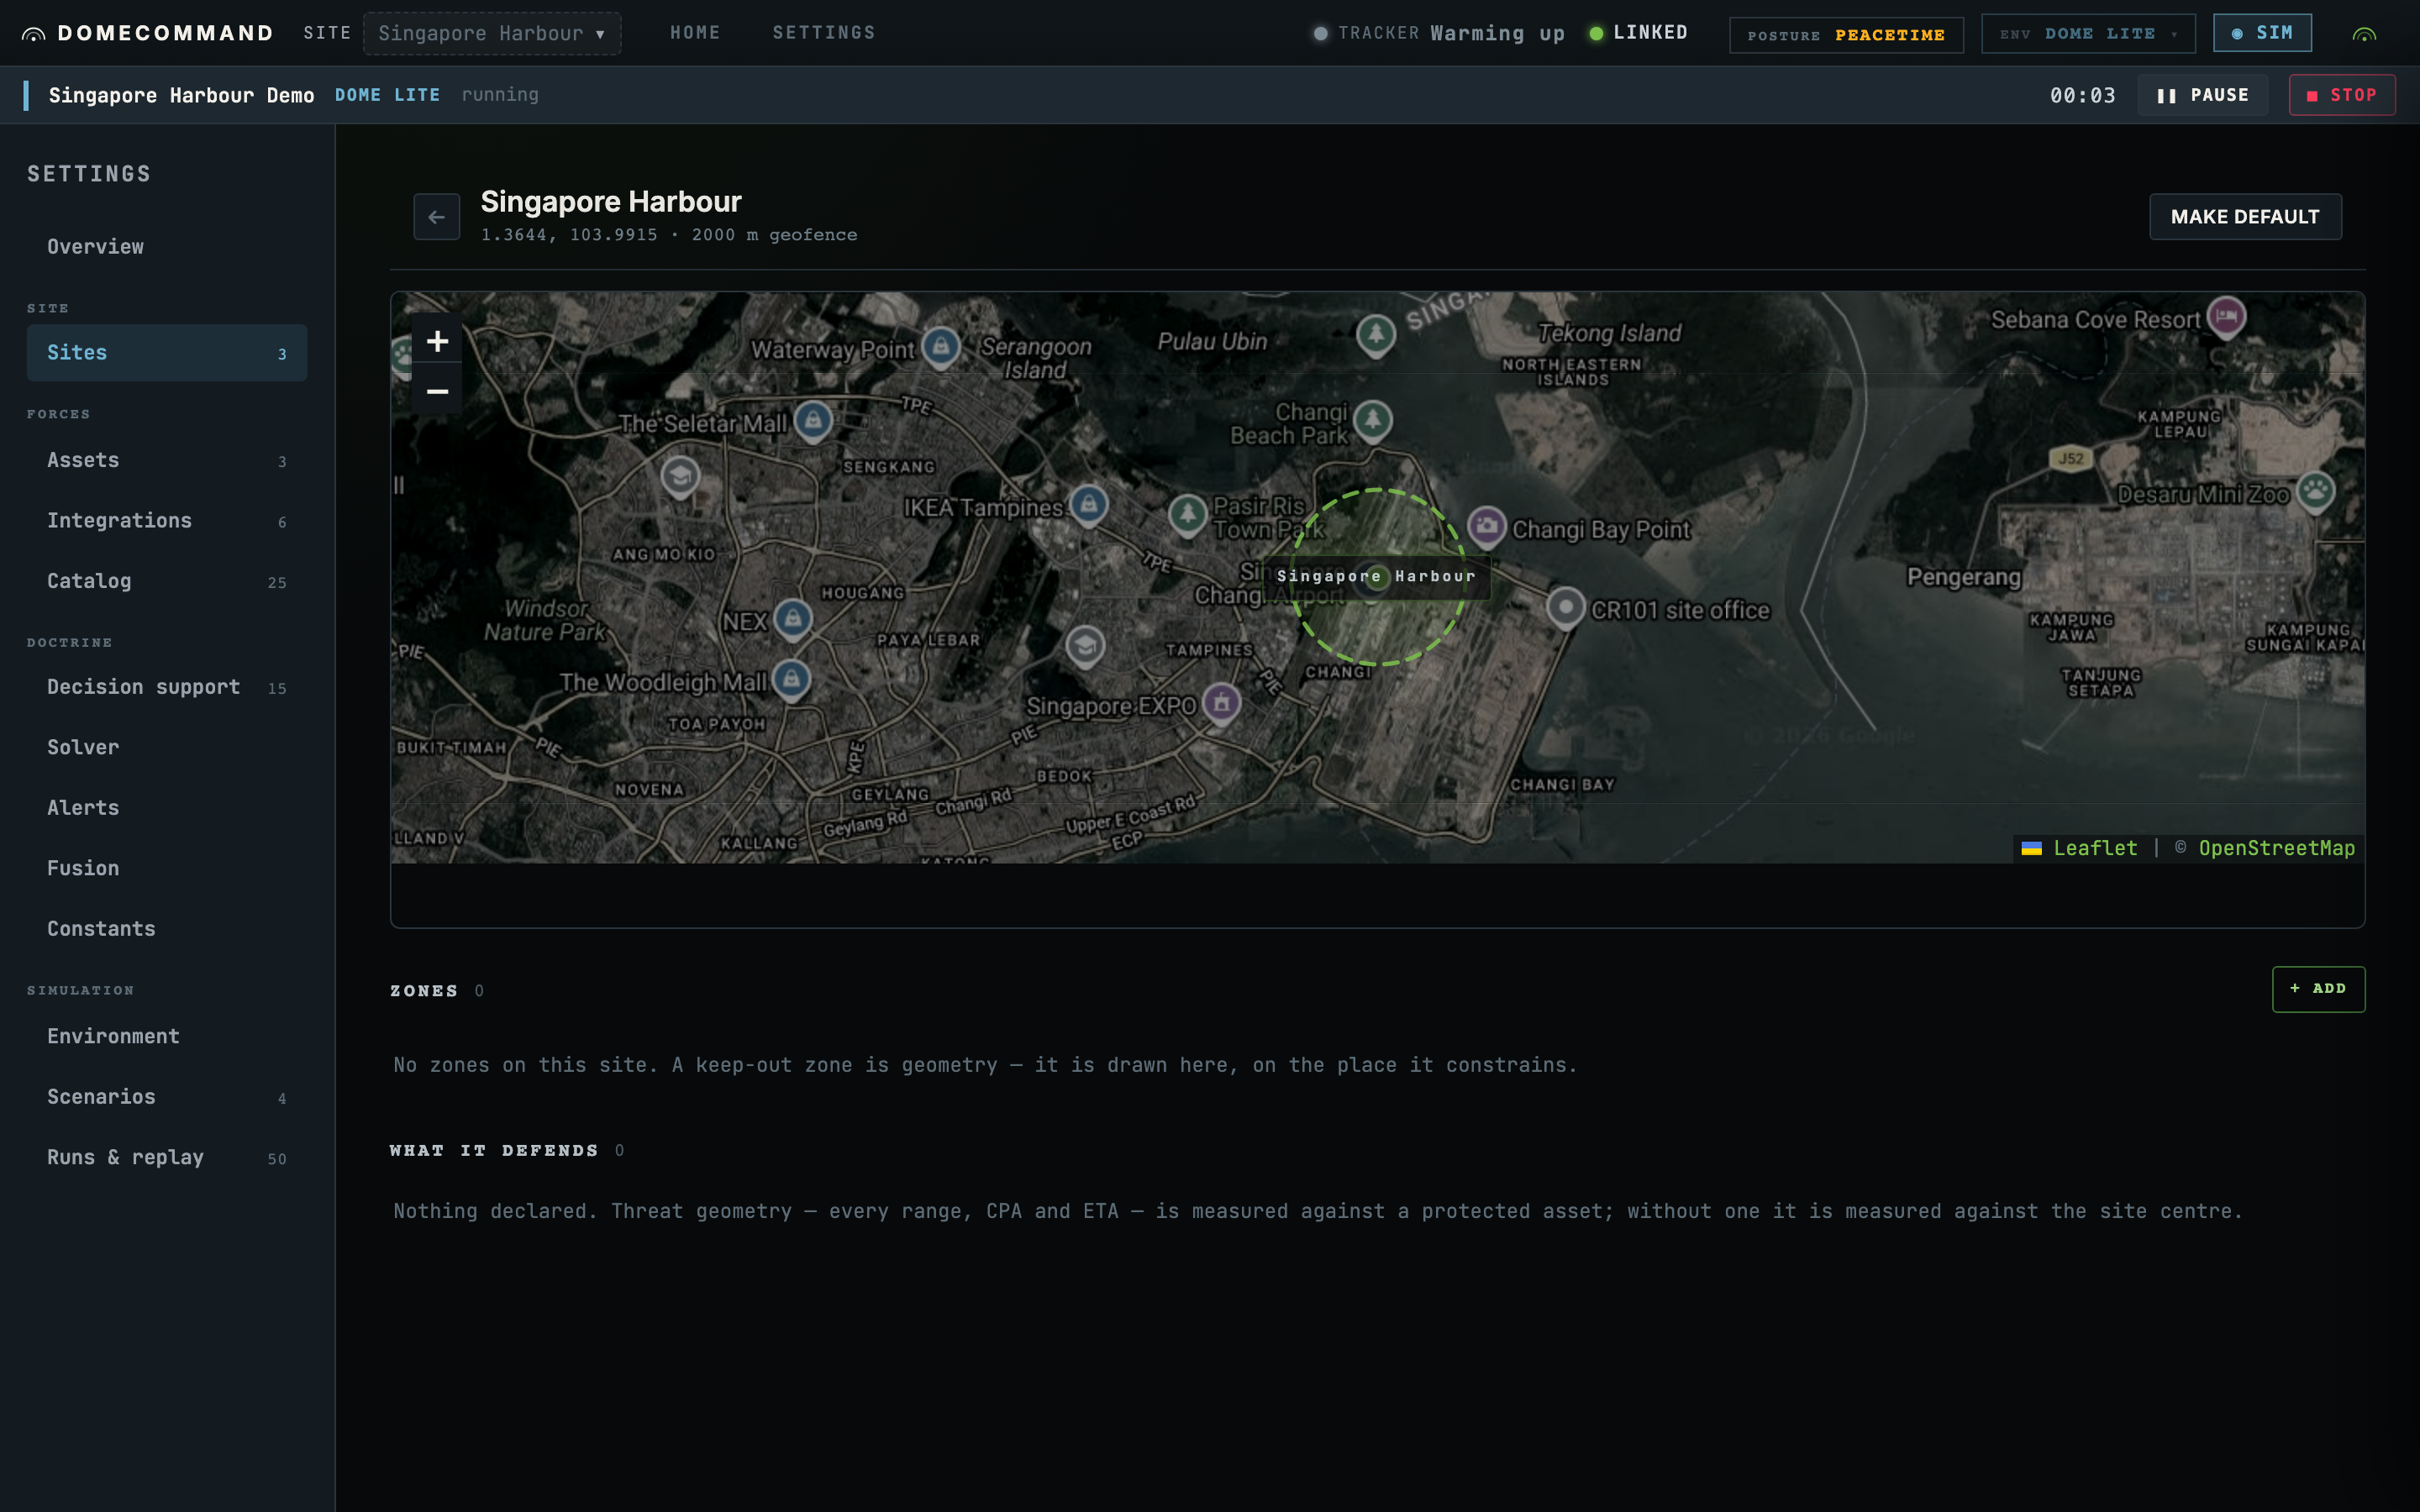Add a new zone with Add button

(2318, 989)
